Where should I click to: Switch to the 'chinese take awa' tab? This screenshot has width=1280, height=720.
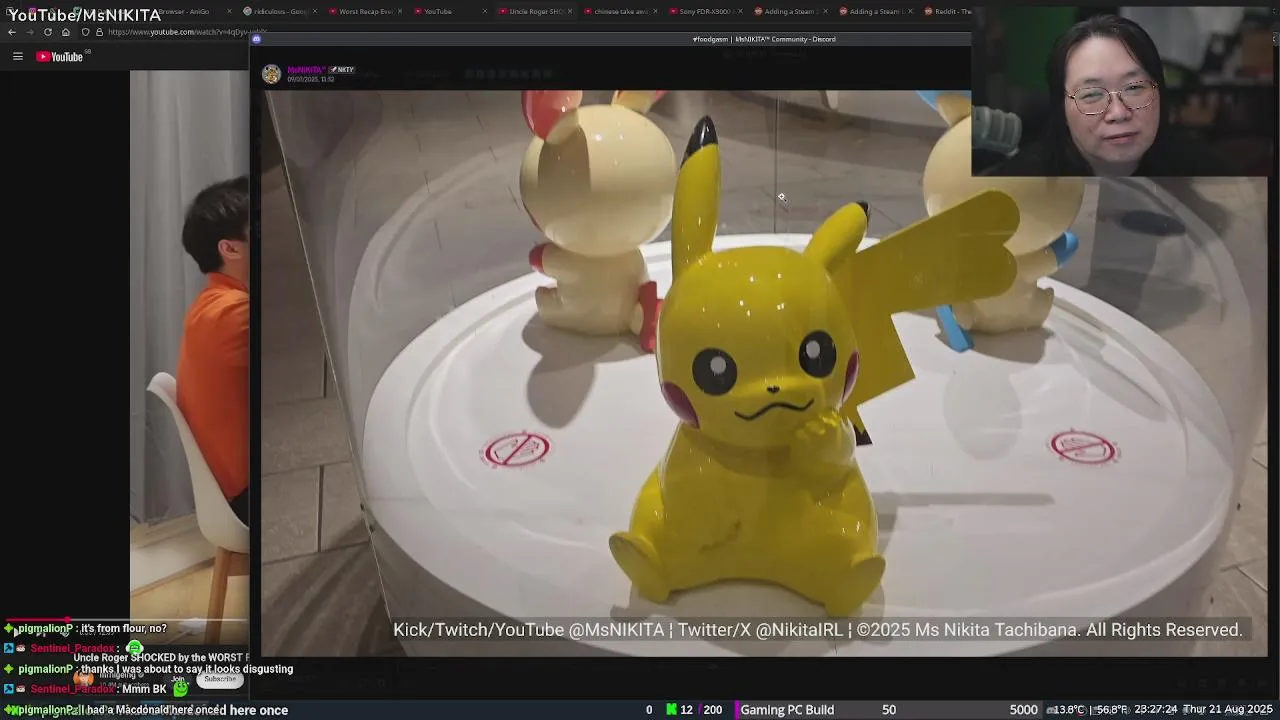[620, 11]
